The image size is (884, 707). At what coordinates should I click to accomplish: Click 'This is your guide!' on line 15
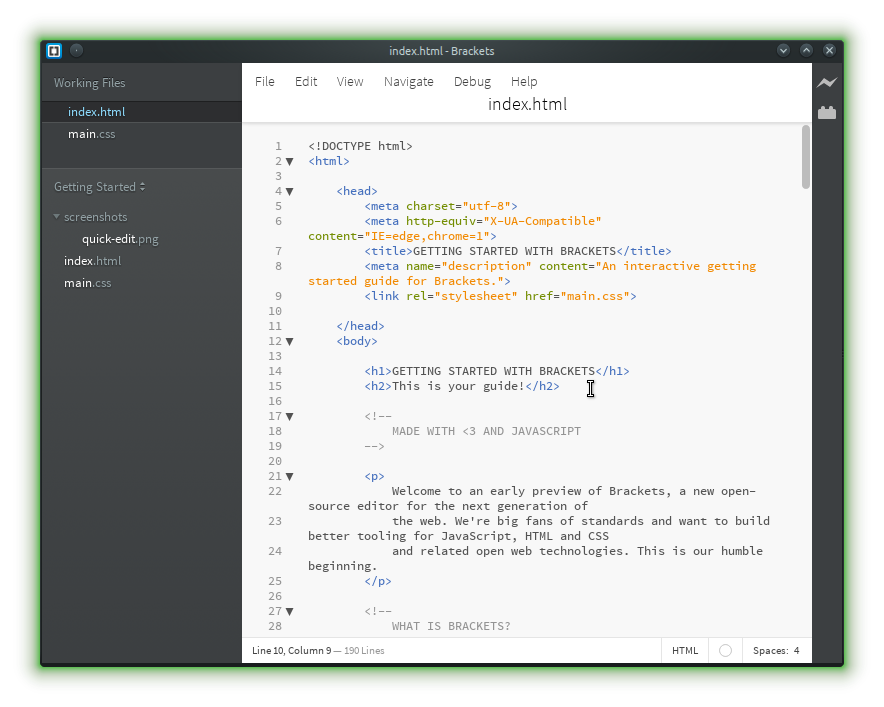pyautogui.click(x=458, y=387)
